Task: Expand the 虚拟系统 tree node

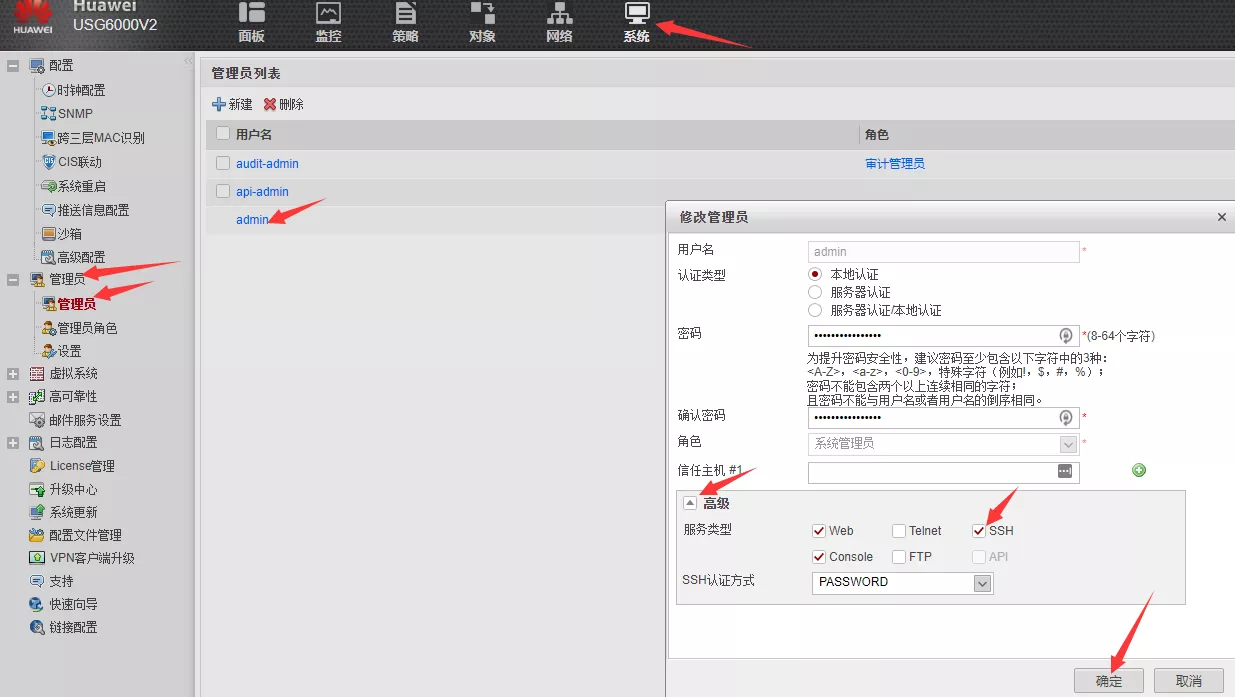Action: coord(13,374)
